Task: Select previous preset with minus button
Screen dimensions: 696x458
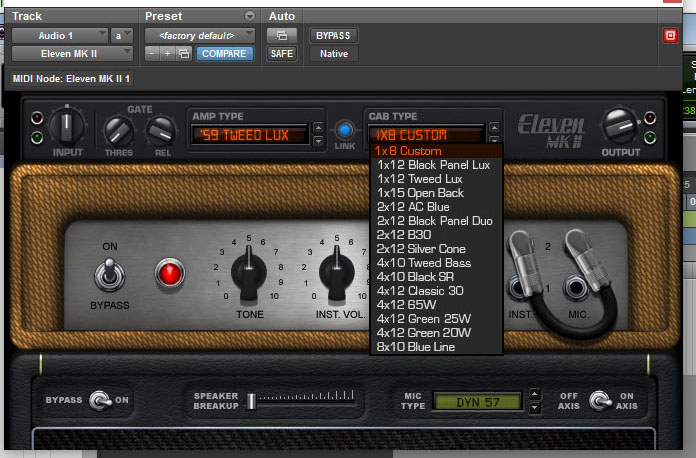Action: pyautogui.click(x=152, y=54)
